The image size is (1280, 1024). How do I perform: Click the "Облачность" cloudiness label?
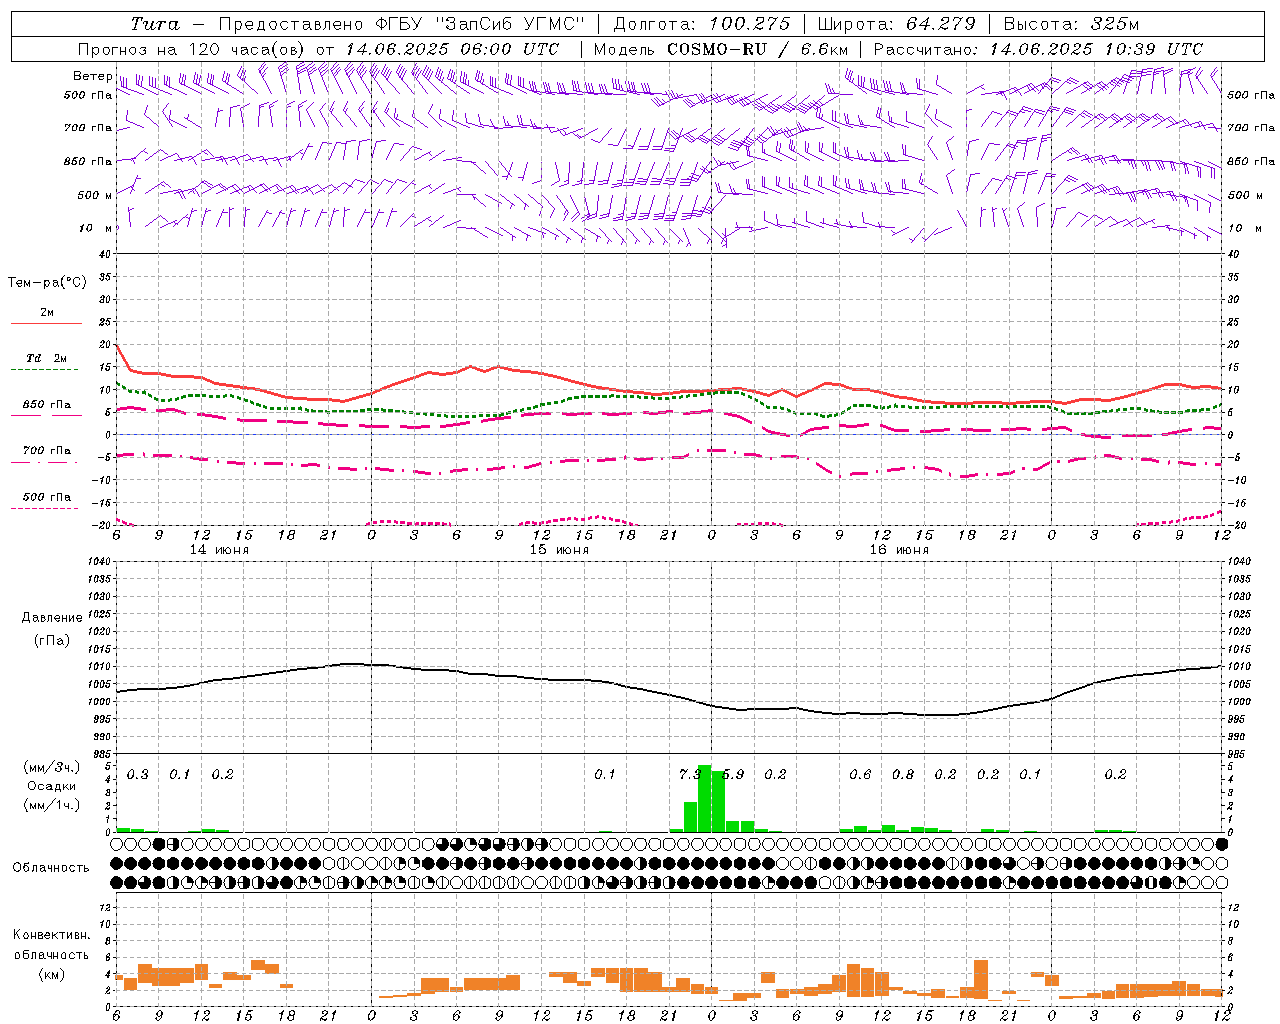click(x=51, y=867)
